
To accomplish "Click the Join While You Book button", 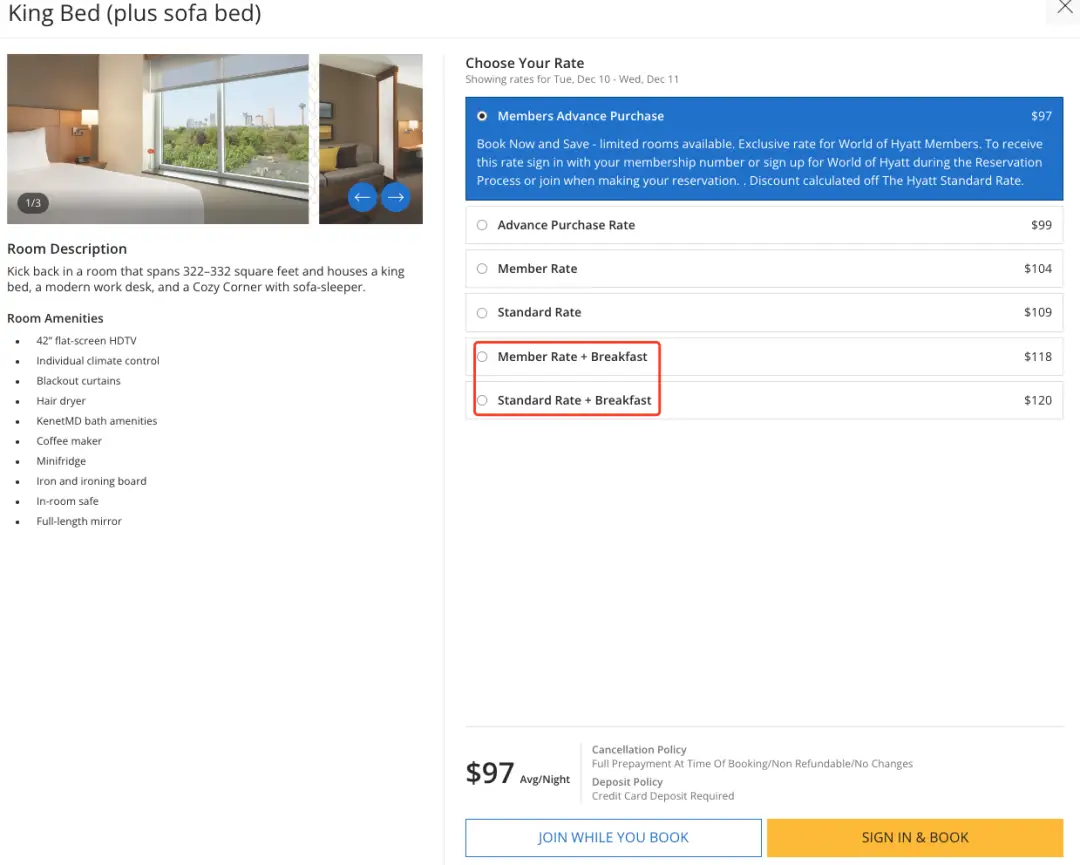I will click(613, 837).
